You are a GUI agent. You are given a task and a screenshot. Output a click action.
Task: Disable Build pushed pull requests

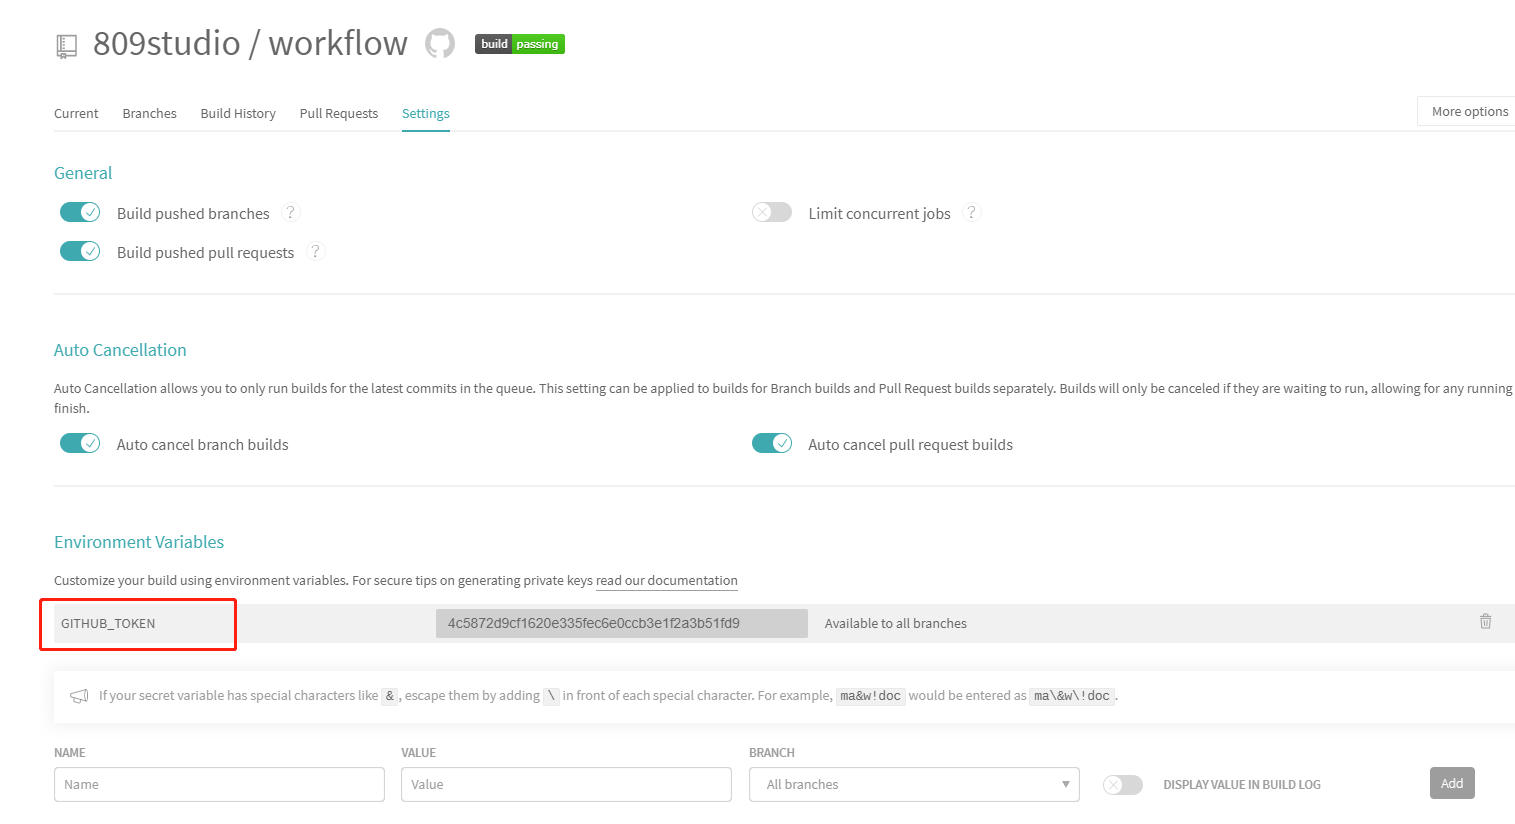80,251
